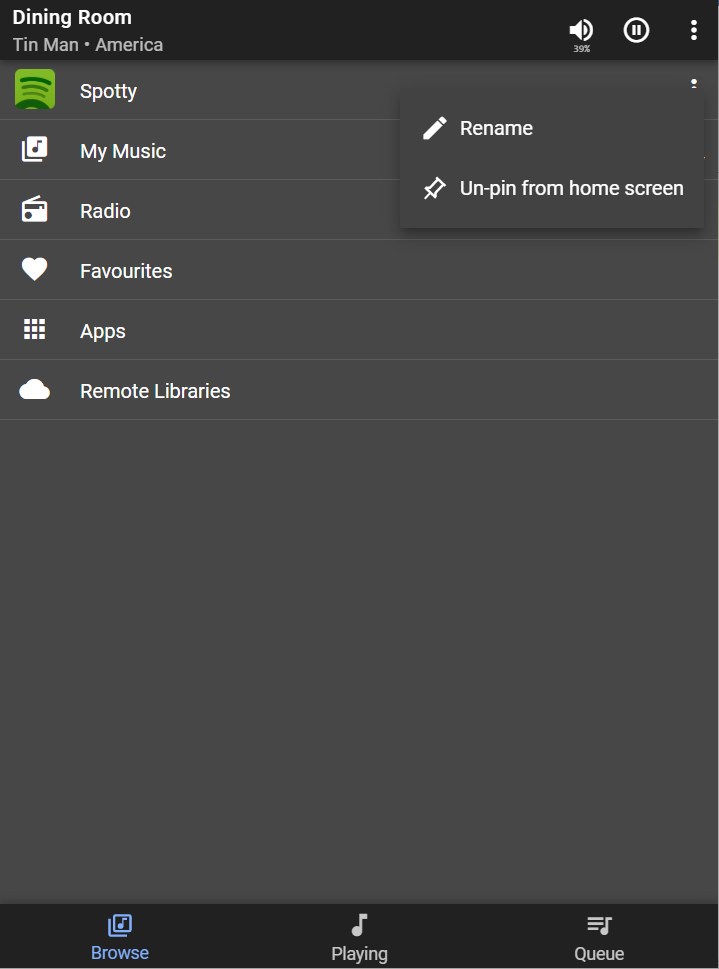The image size is (719, 969).
Task: Click the Apps grid icon
Action: point(35,330)
